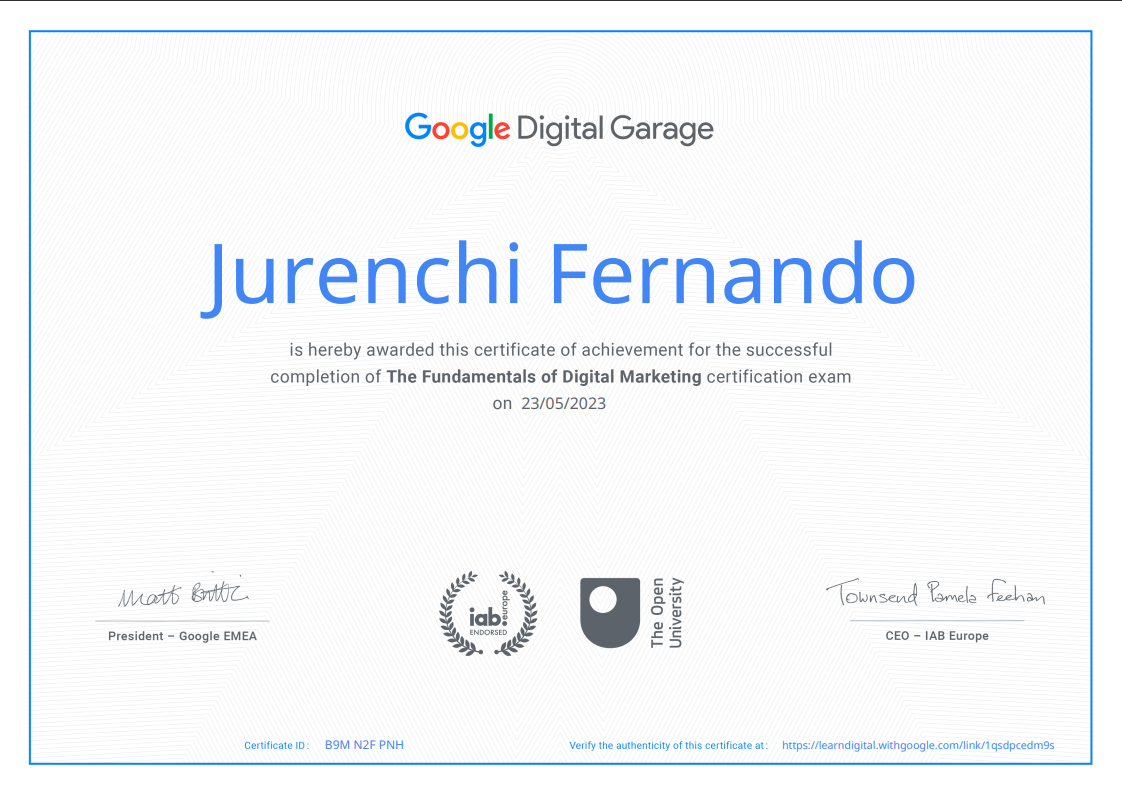Click 'The Fundamentals of Digital Marketing' text
The height and width of the screenshot is (794, 1122).
coord(544,377)
